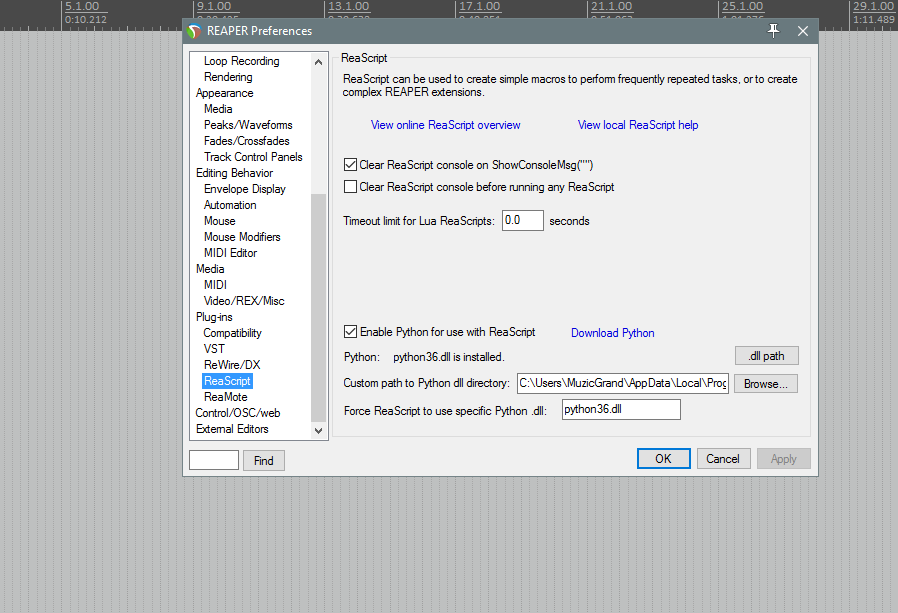Open Peaks/Waveforms preferences page

click(x=248, y=125)
